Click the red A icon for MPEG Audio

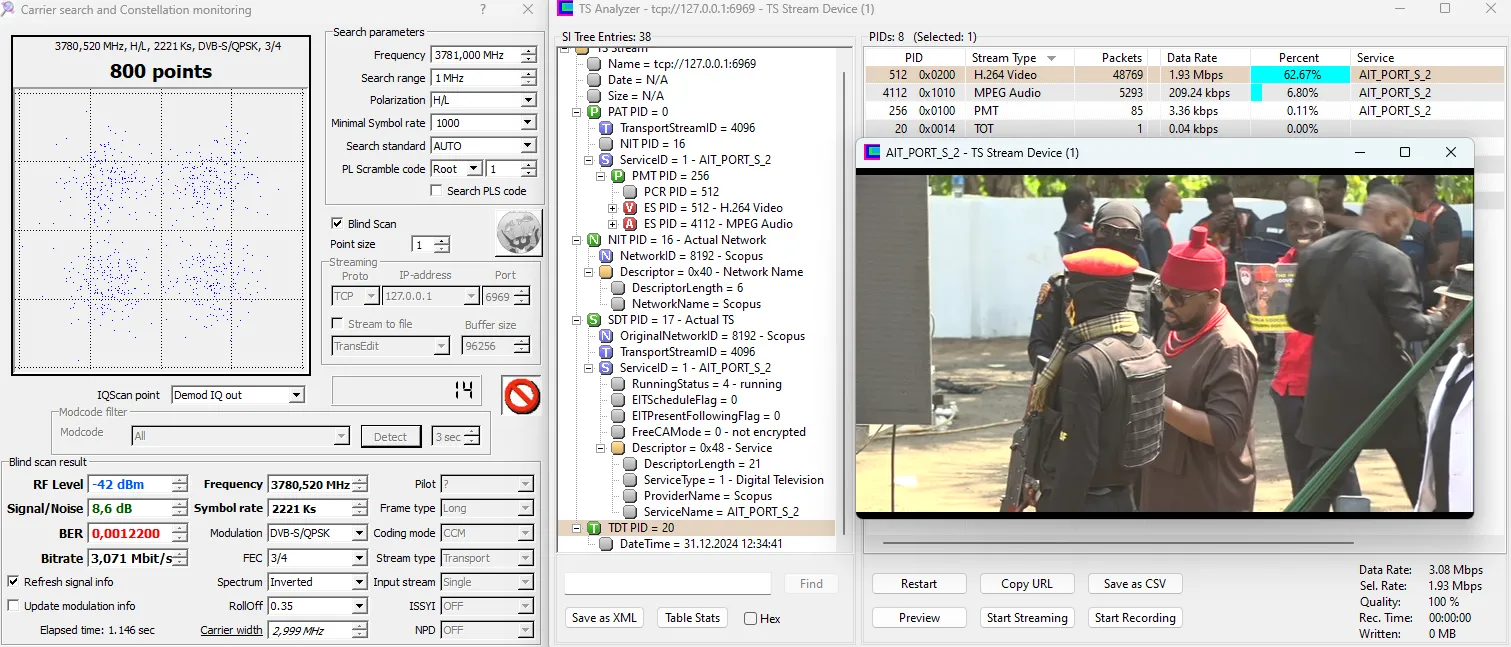(630, 224)
